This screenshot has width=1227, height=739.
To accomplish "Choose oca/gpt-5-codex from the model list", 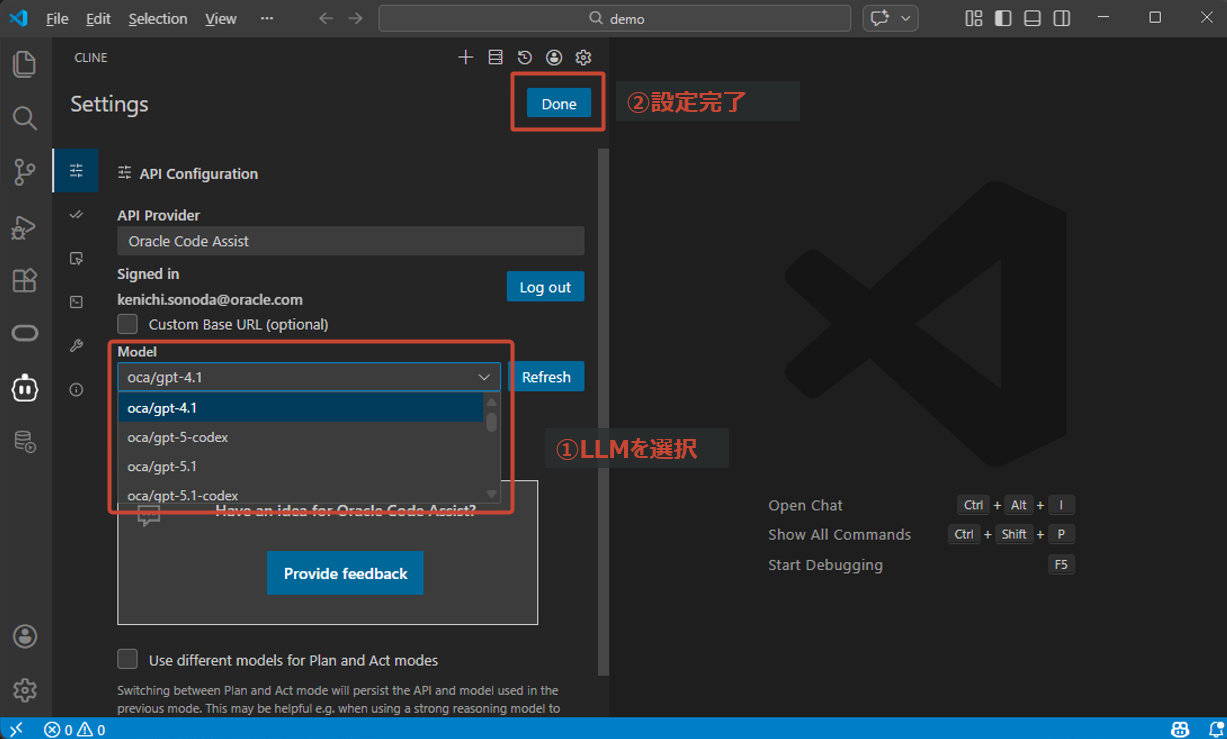I will click(x=301, y=437).
